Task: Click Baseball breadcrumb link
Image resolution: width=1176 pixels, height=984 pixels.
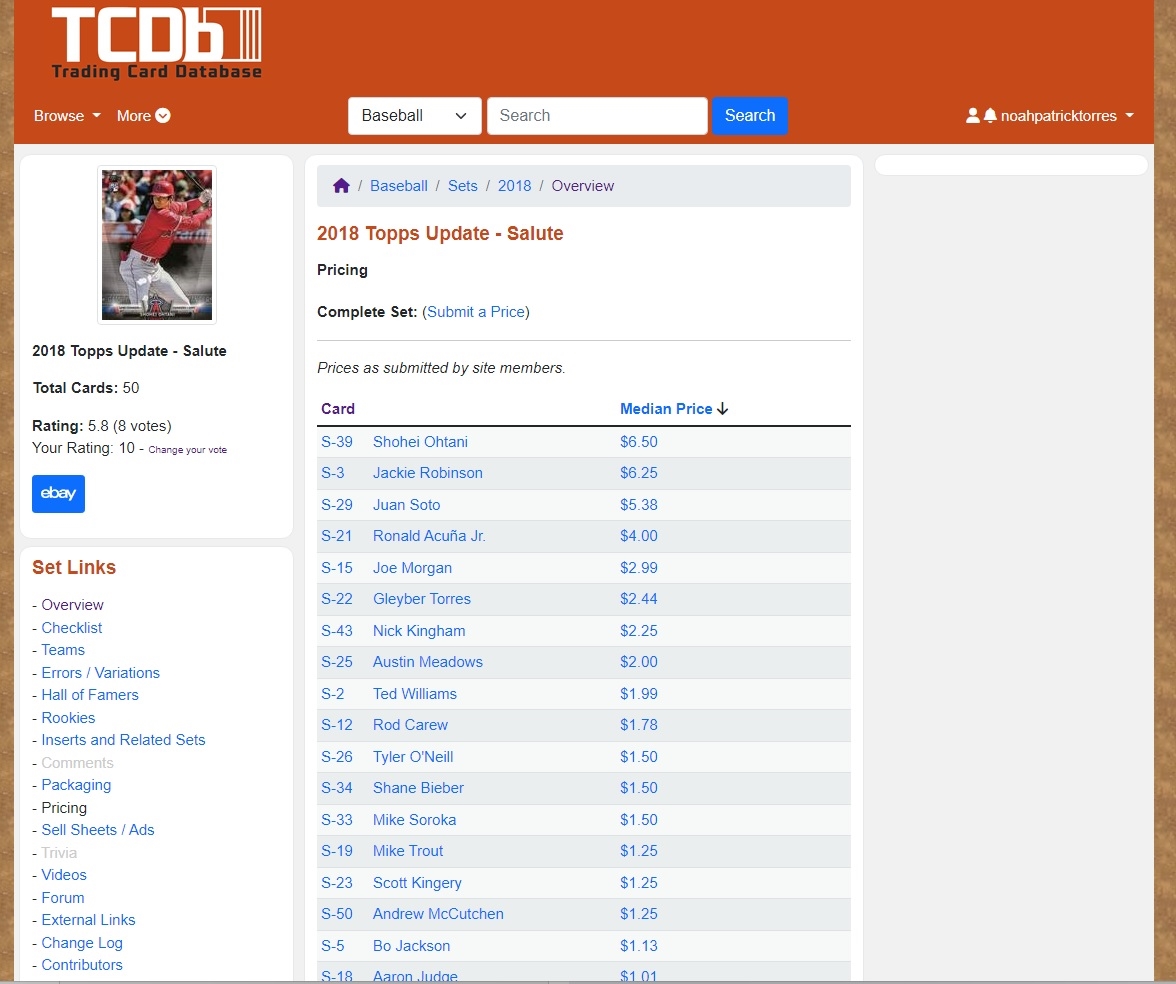Action: coord(399,186)
